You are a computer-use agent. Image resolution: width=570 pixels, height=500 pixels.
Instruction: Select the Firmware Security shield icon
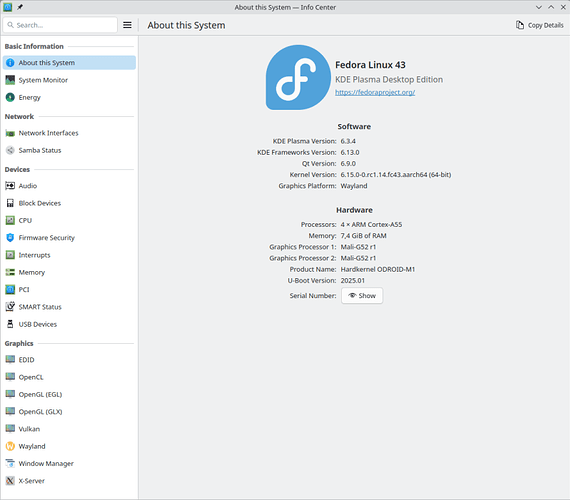tap(10, 238)
